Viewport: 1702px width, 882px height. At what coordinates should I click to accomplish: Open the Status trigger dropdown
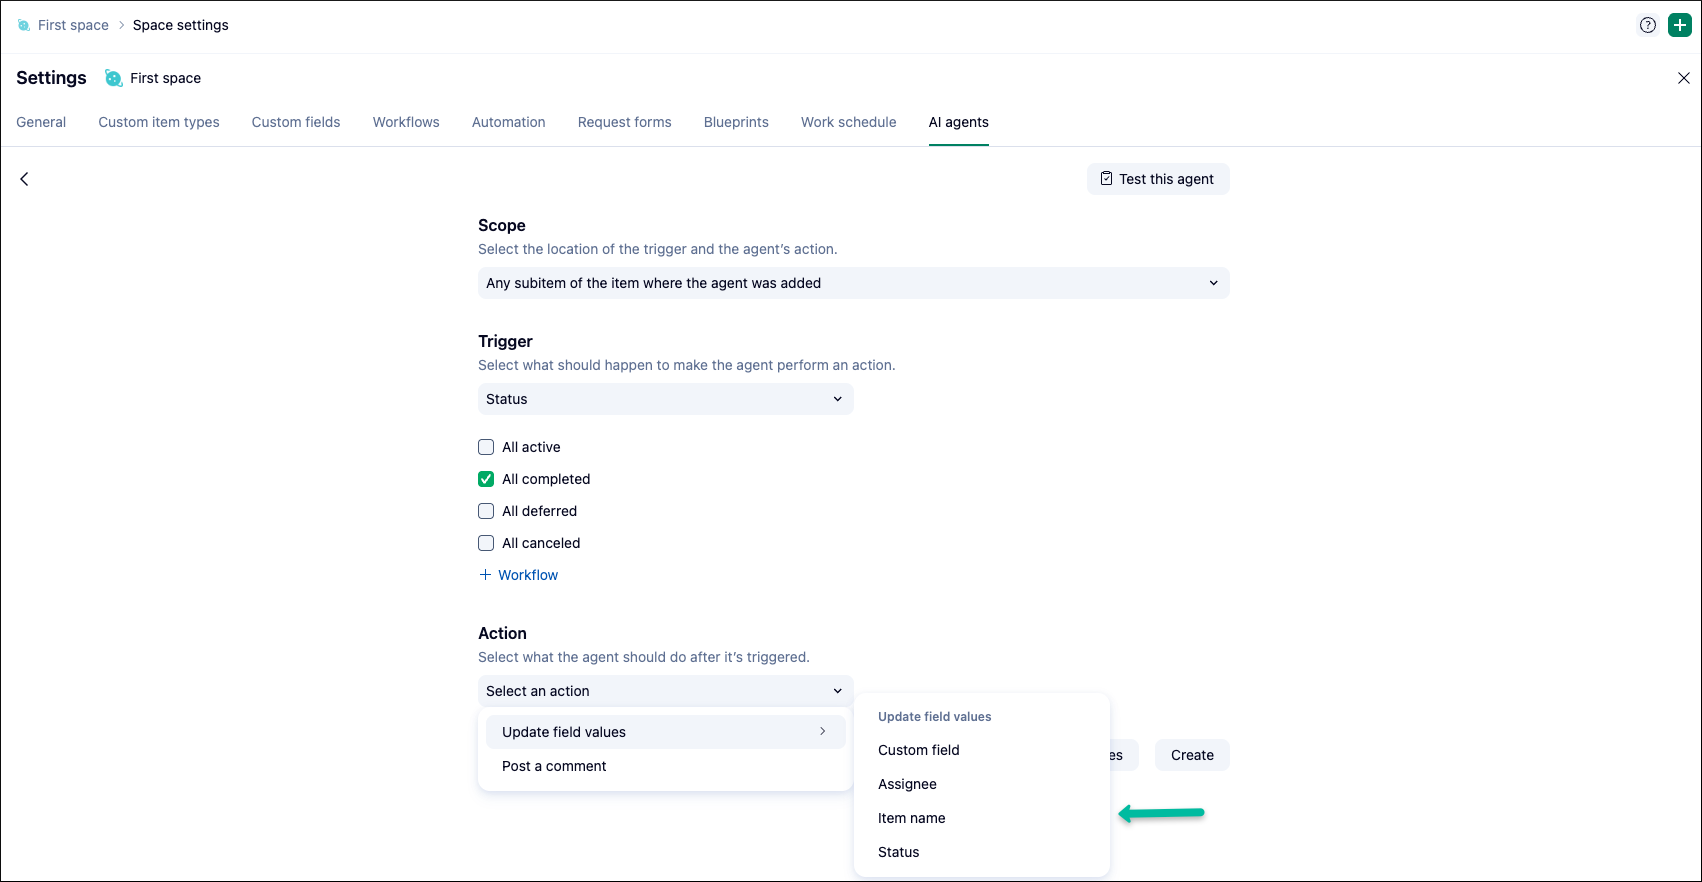[x=665, y=399]
